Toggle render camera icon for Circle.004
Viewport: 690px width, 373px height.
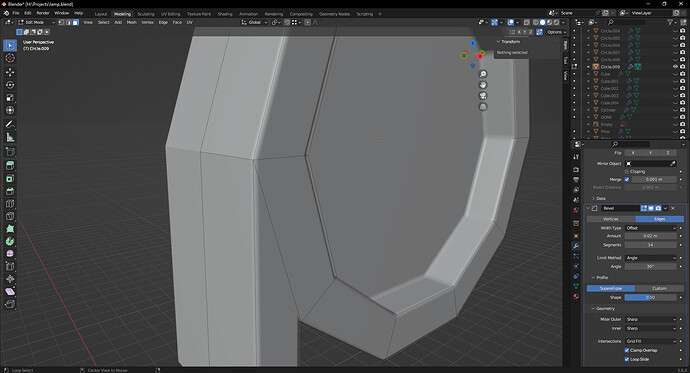coord(683,31)
